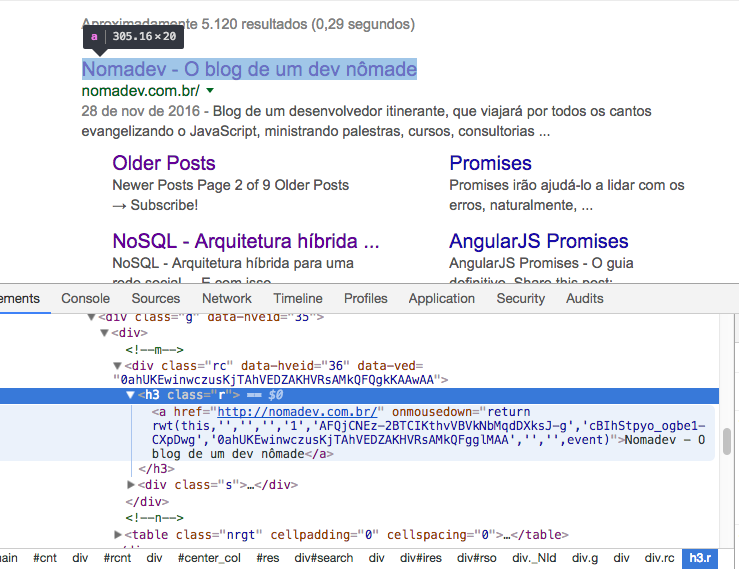Select the closing </h3> tag line

pos(156,469)
